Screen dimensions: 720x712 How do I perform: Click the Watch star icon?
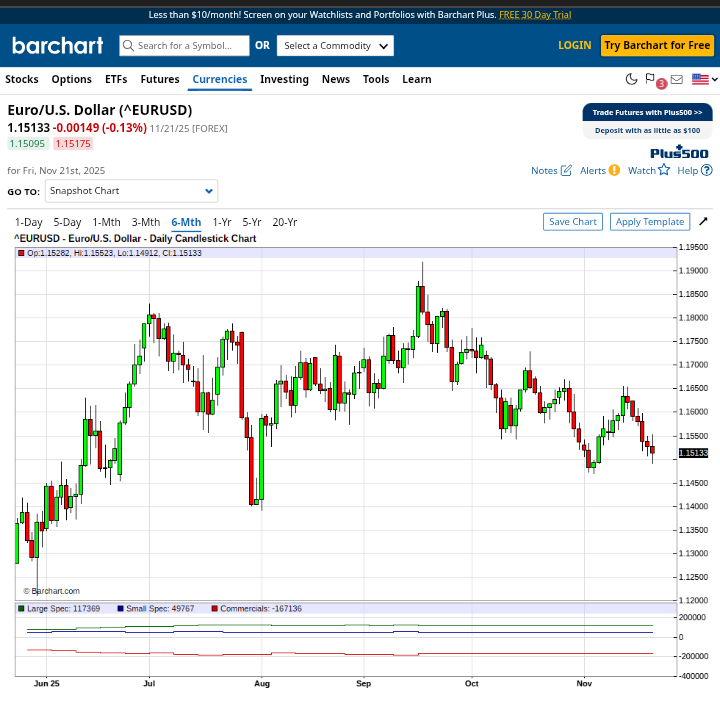click(664, 170)
